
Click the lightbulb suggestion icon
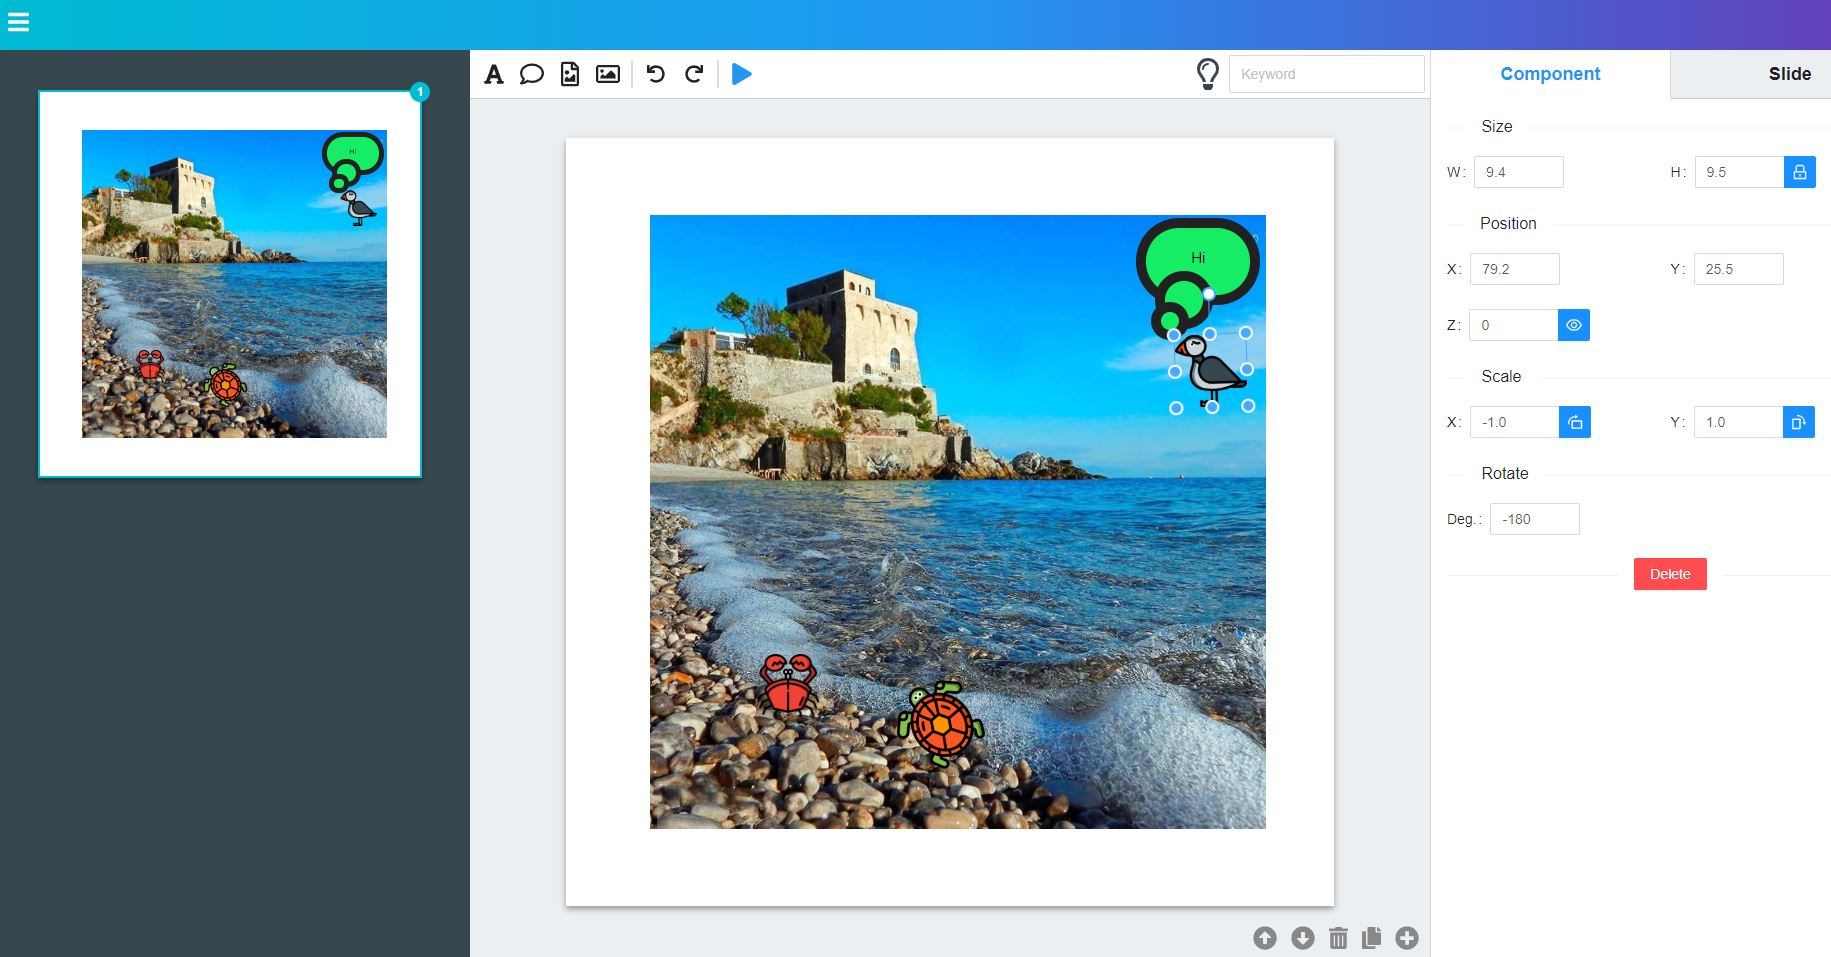(1208, 74)
